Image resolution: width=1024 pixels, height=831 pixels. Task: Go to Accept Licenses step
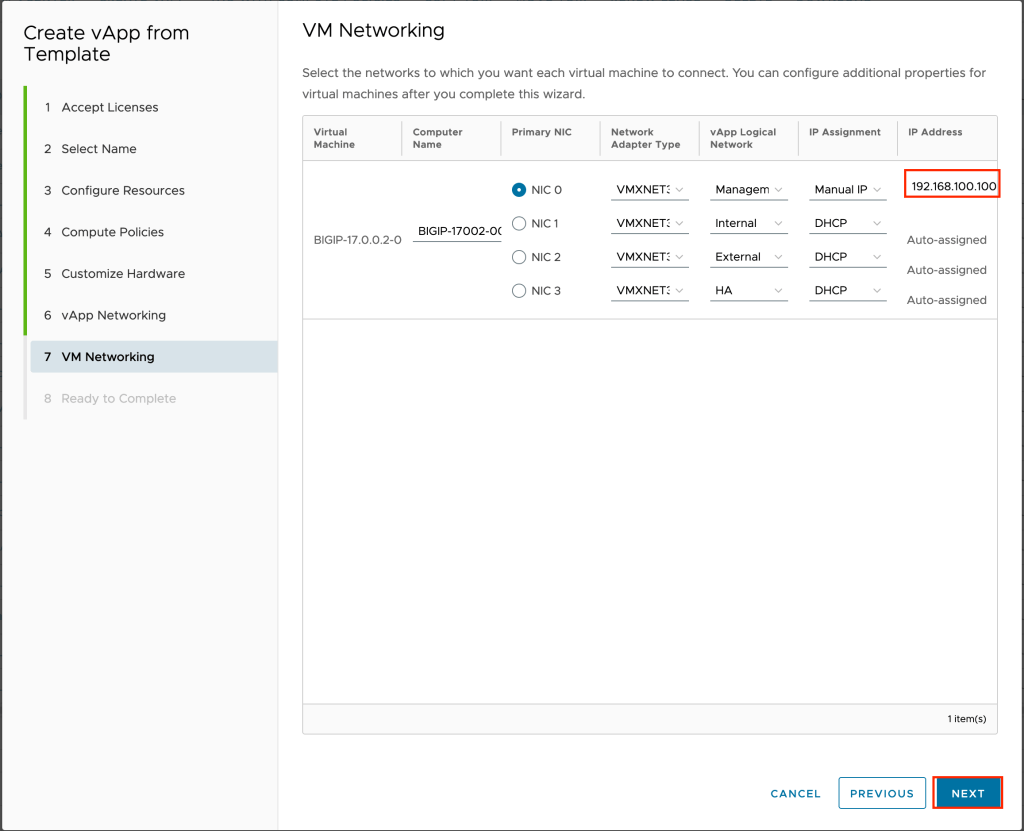[109, 107]
